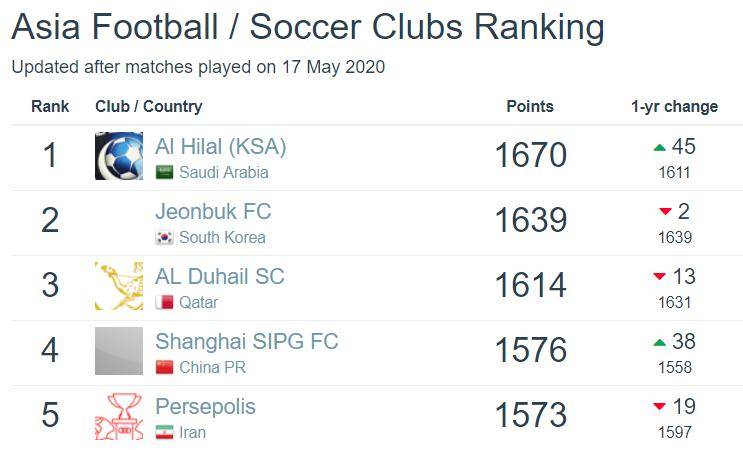Click the green up arrow beside 45
The width and height of the screenshot is (743, 450).
(x=660, y=148)
